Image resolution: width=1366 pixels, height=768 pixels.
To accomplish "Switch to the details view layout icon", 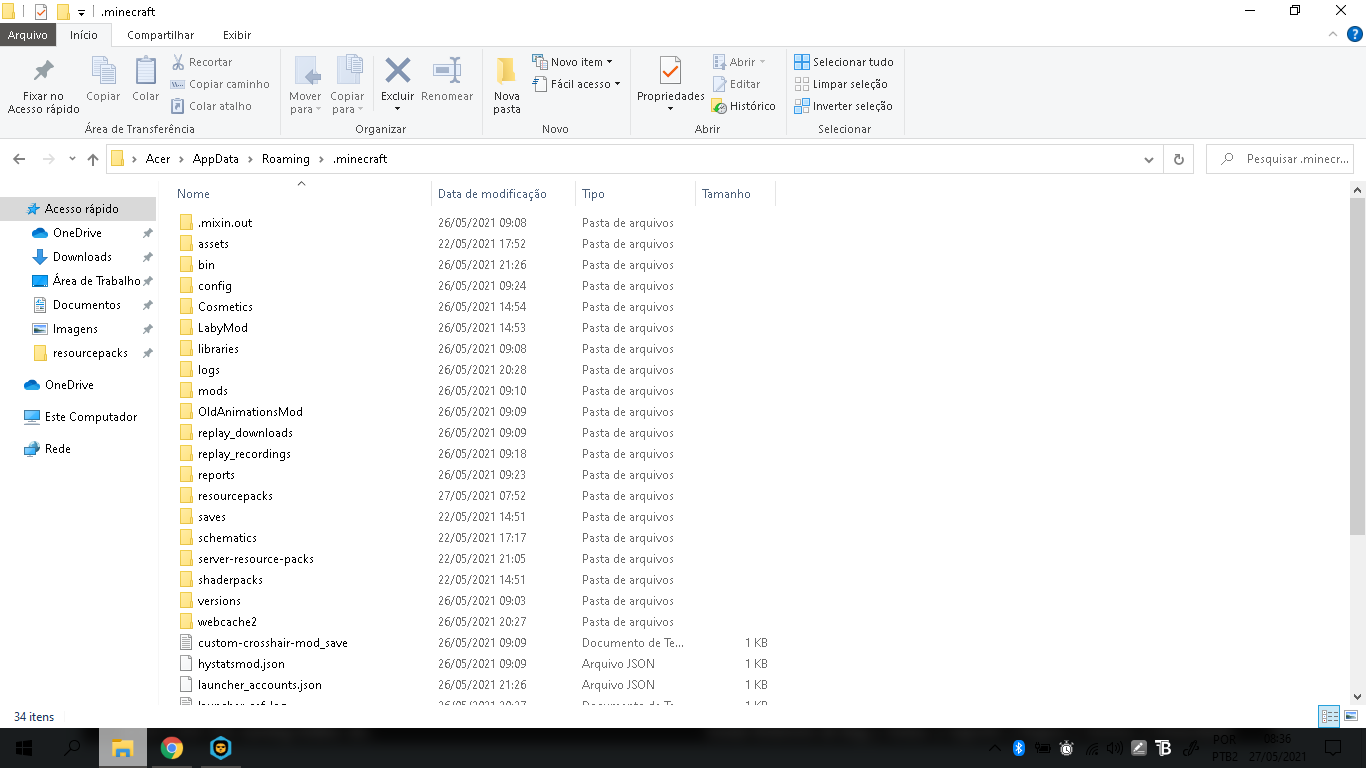I will [1329, 716].
